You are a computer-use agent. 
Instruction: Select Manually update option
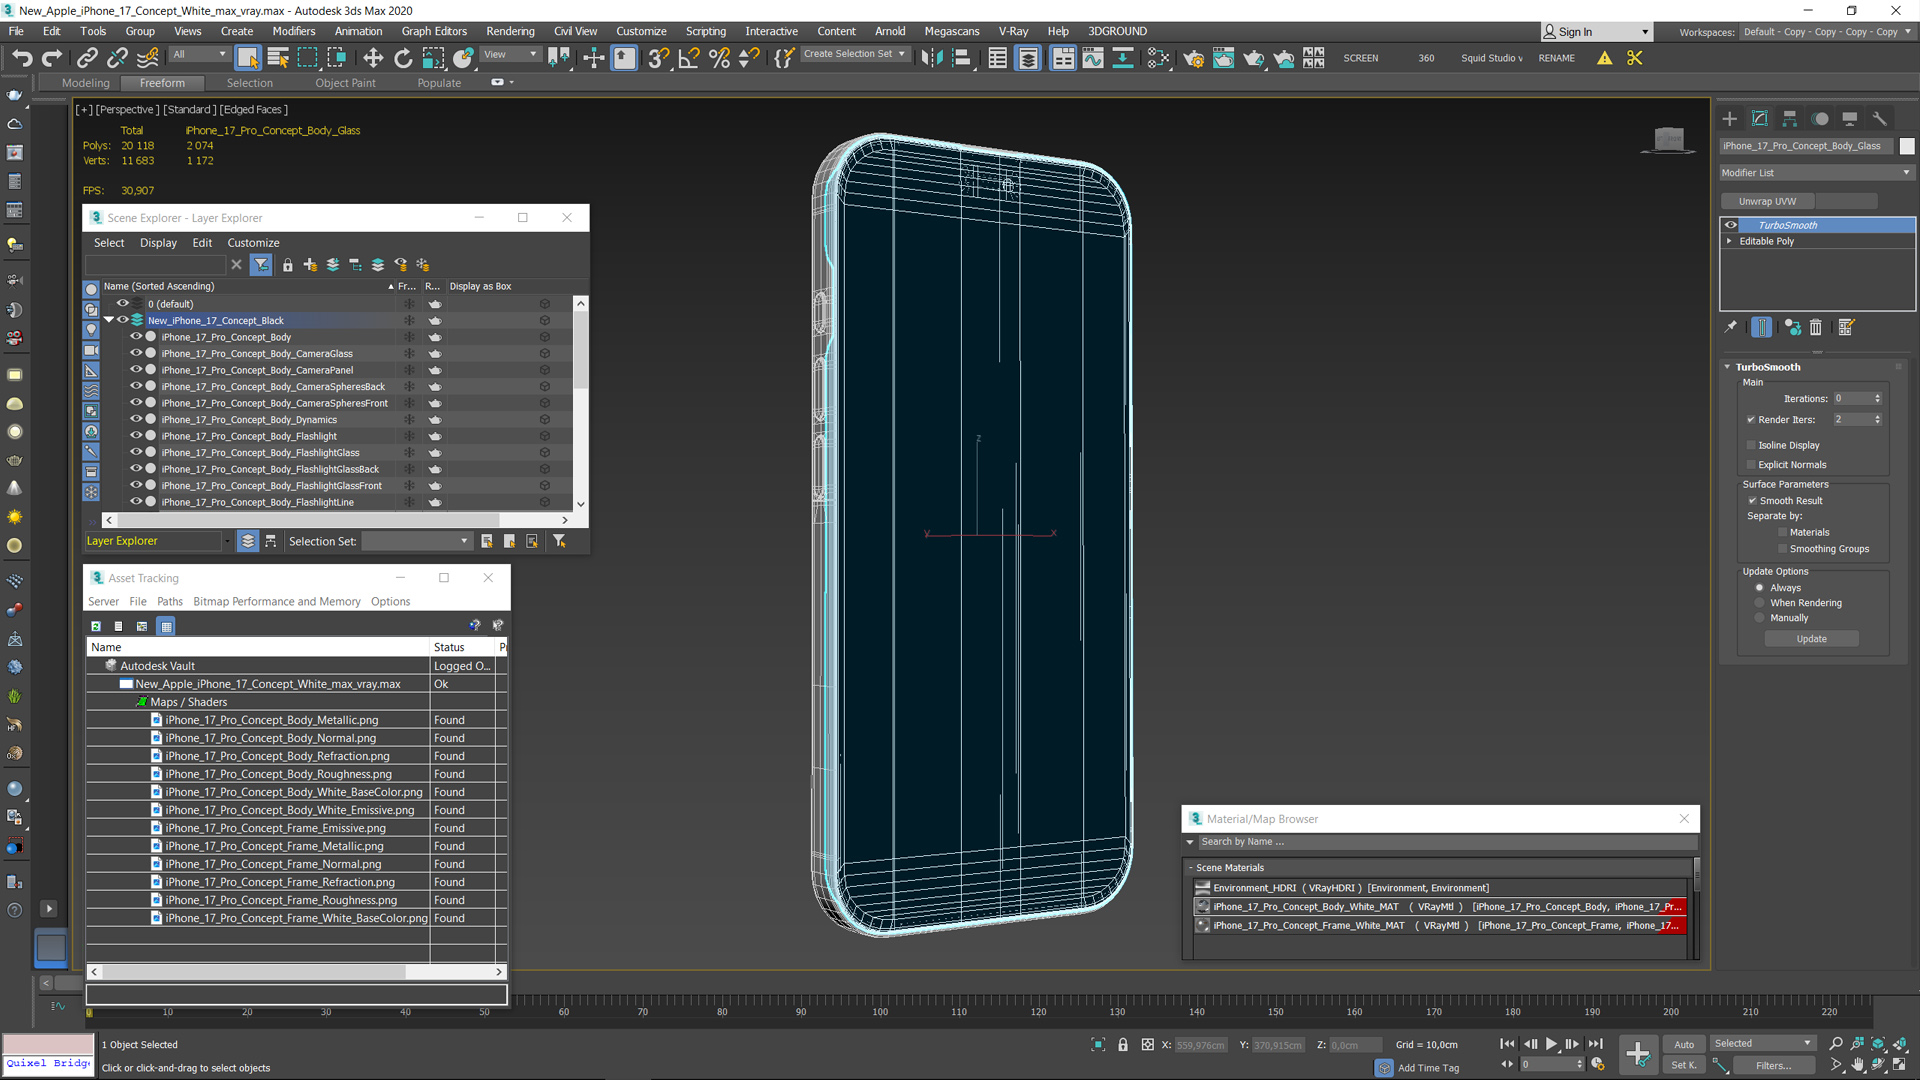point(1760,618)
